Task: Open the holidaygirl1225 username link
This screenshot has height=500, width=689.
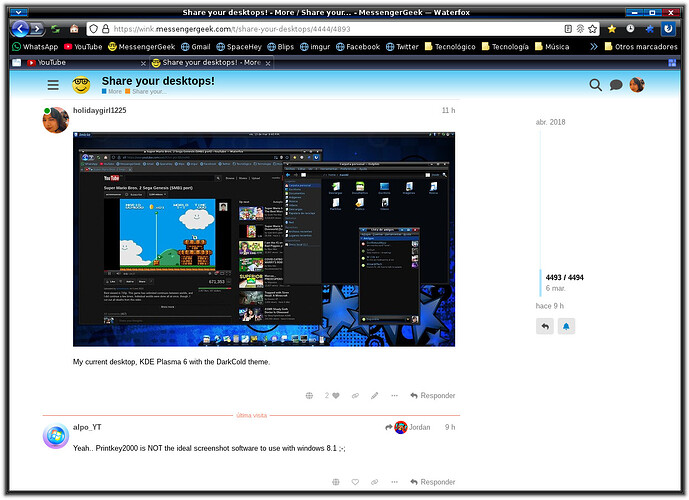Action: tap(99, 110)
